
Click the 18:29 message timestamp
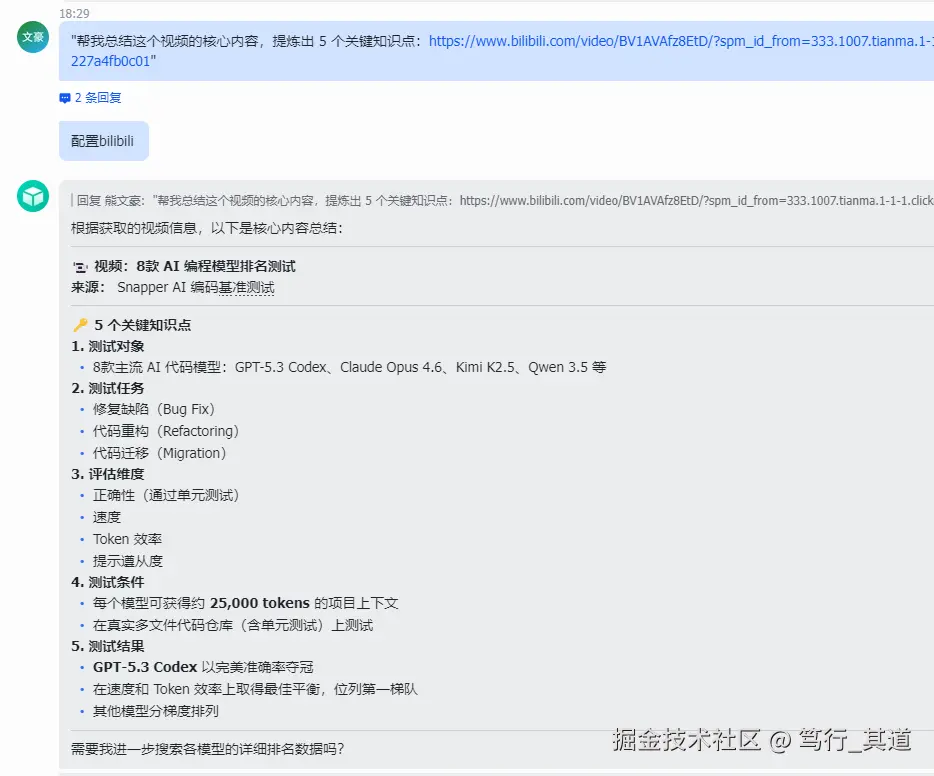click(x=74, y=13)
